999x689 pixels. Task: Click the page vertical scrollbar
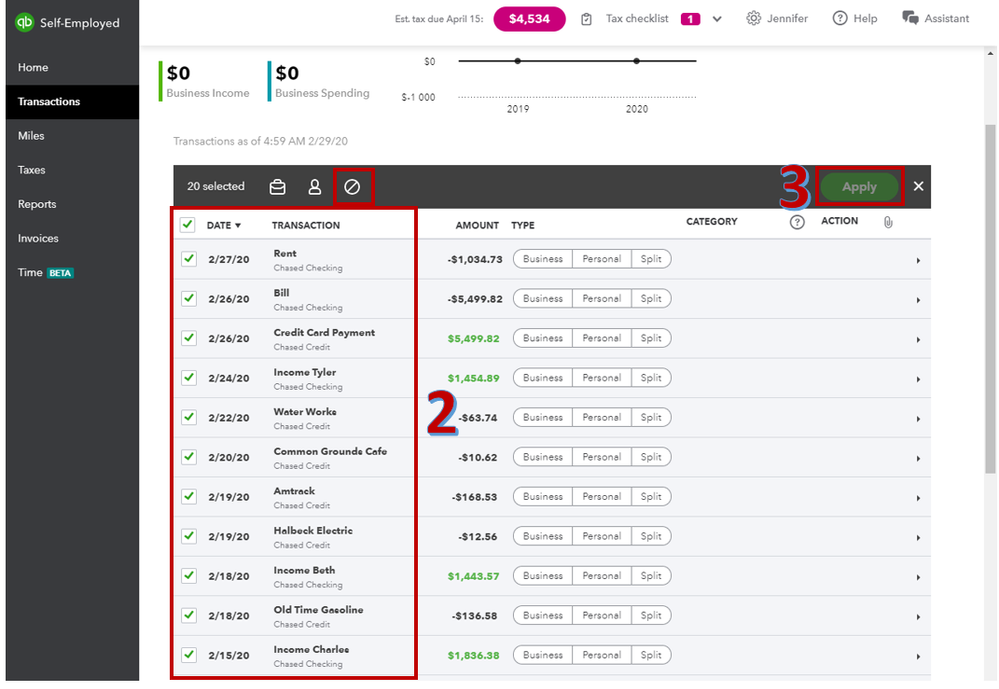[x=990, y=299]
